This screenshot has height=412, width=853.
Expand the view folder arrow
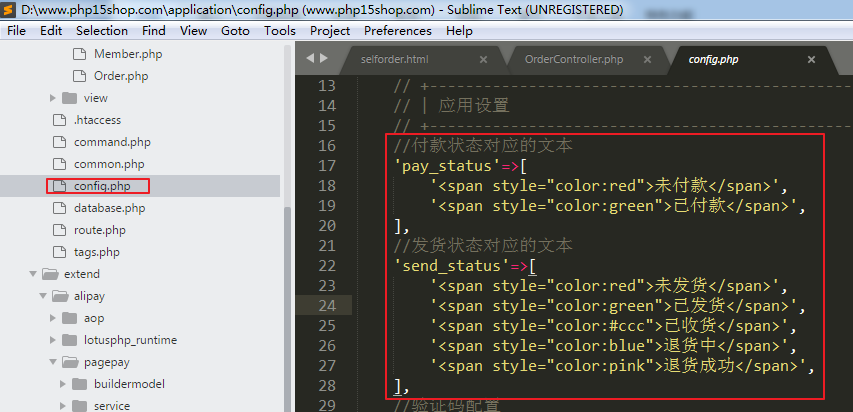[x=52, y=98]
